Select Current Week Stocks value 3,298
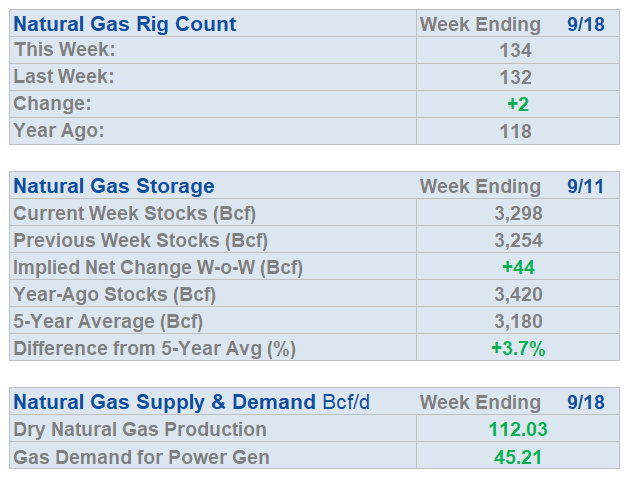Screen dimensions: 628x478 [x=518, y=213]
